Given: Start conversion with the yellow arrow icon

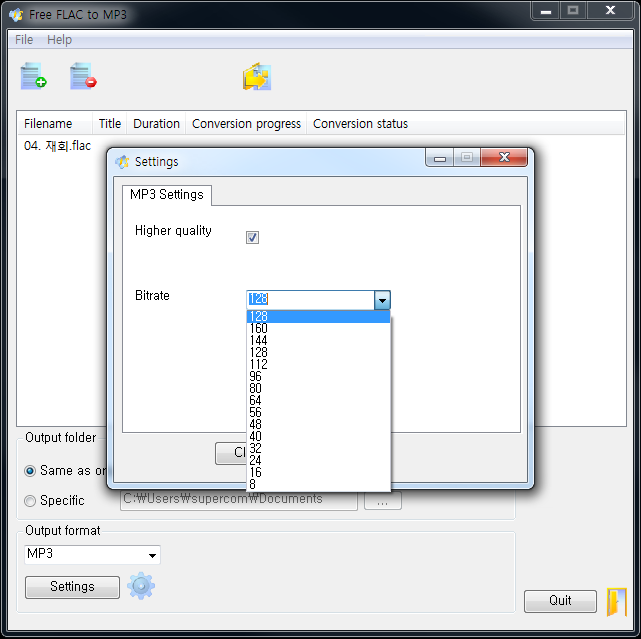Looking at the screenshot, I should click(x=257, y=76).
